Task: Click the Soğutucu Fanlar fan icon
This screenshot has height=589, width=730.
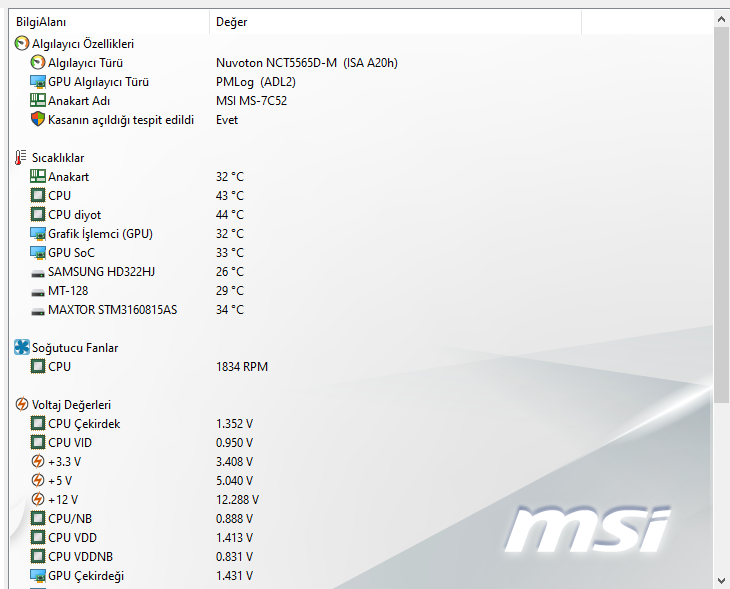Action: coord(21,347)
